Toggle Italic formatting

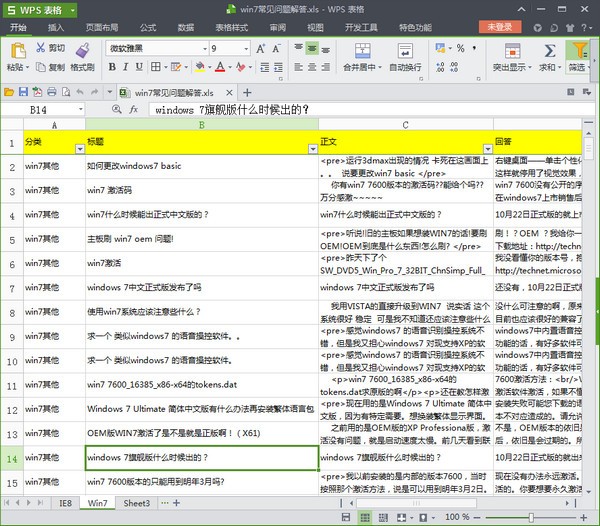(126, 67)
